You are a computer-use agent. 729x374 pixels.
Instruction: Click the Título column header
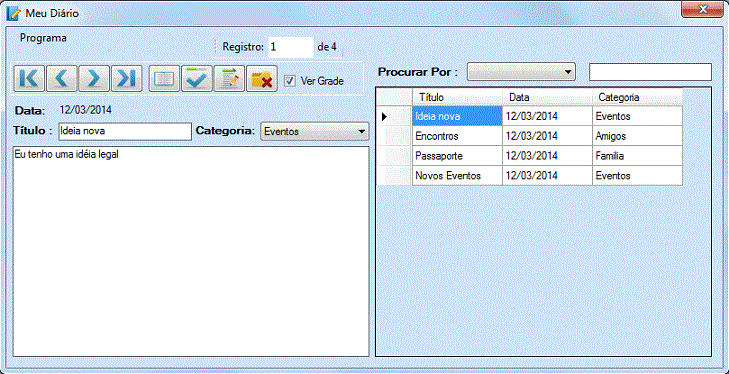pyautogui.click(x=457, y=97)
